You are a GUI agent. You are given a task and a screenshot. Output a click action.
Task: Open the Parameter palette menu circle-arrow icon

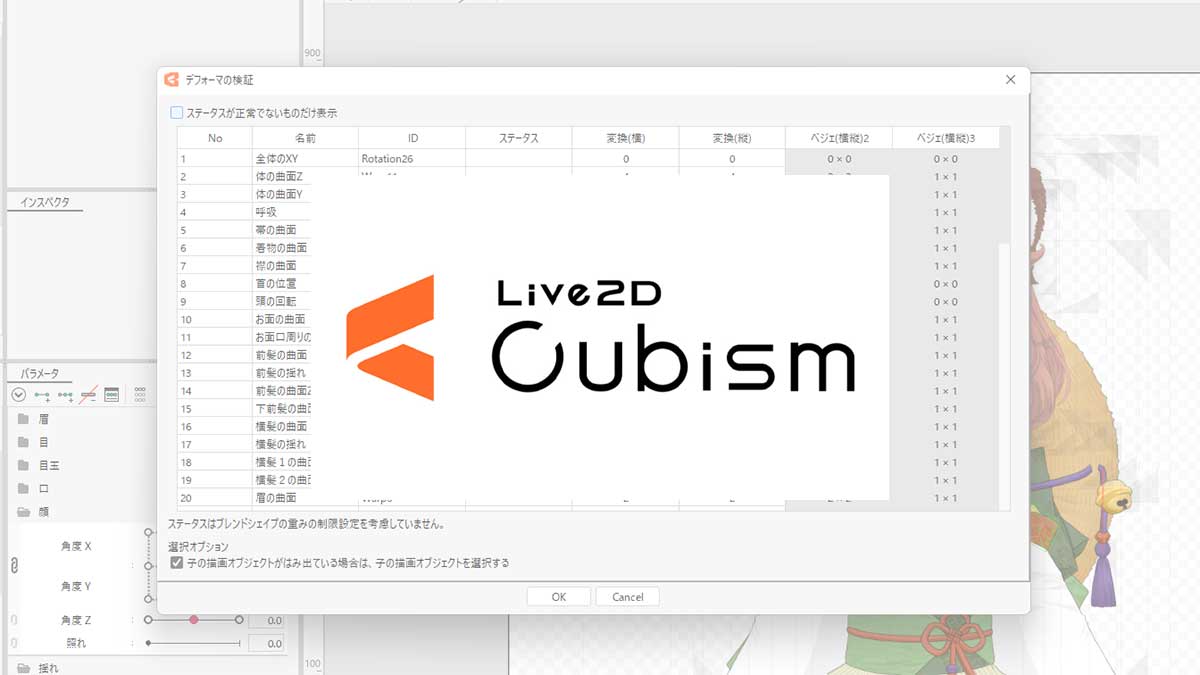tap(18, 395)
